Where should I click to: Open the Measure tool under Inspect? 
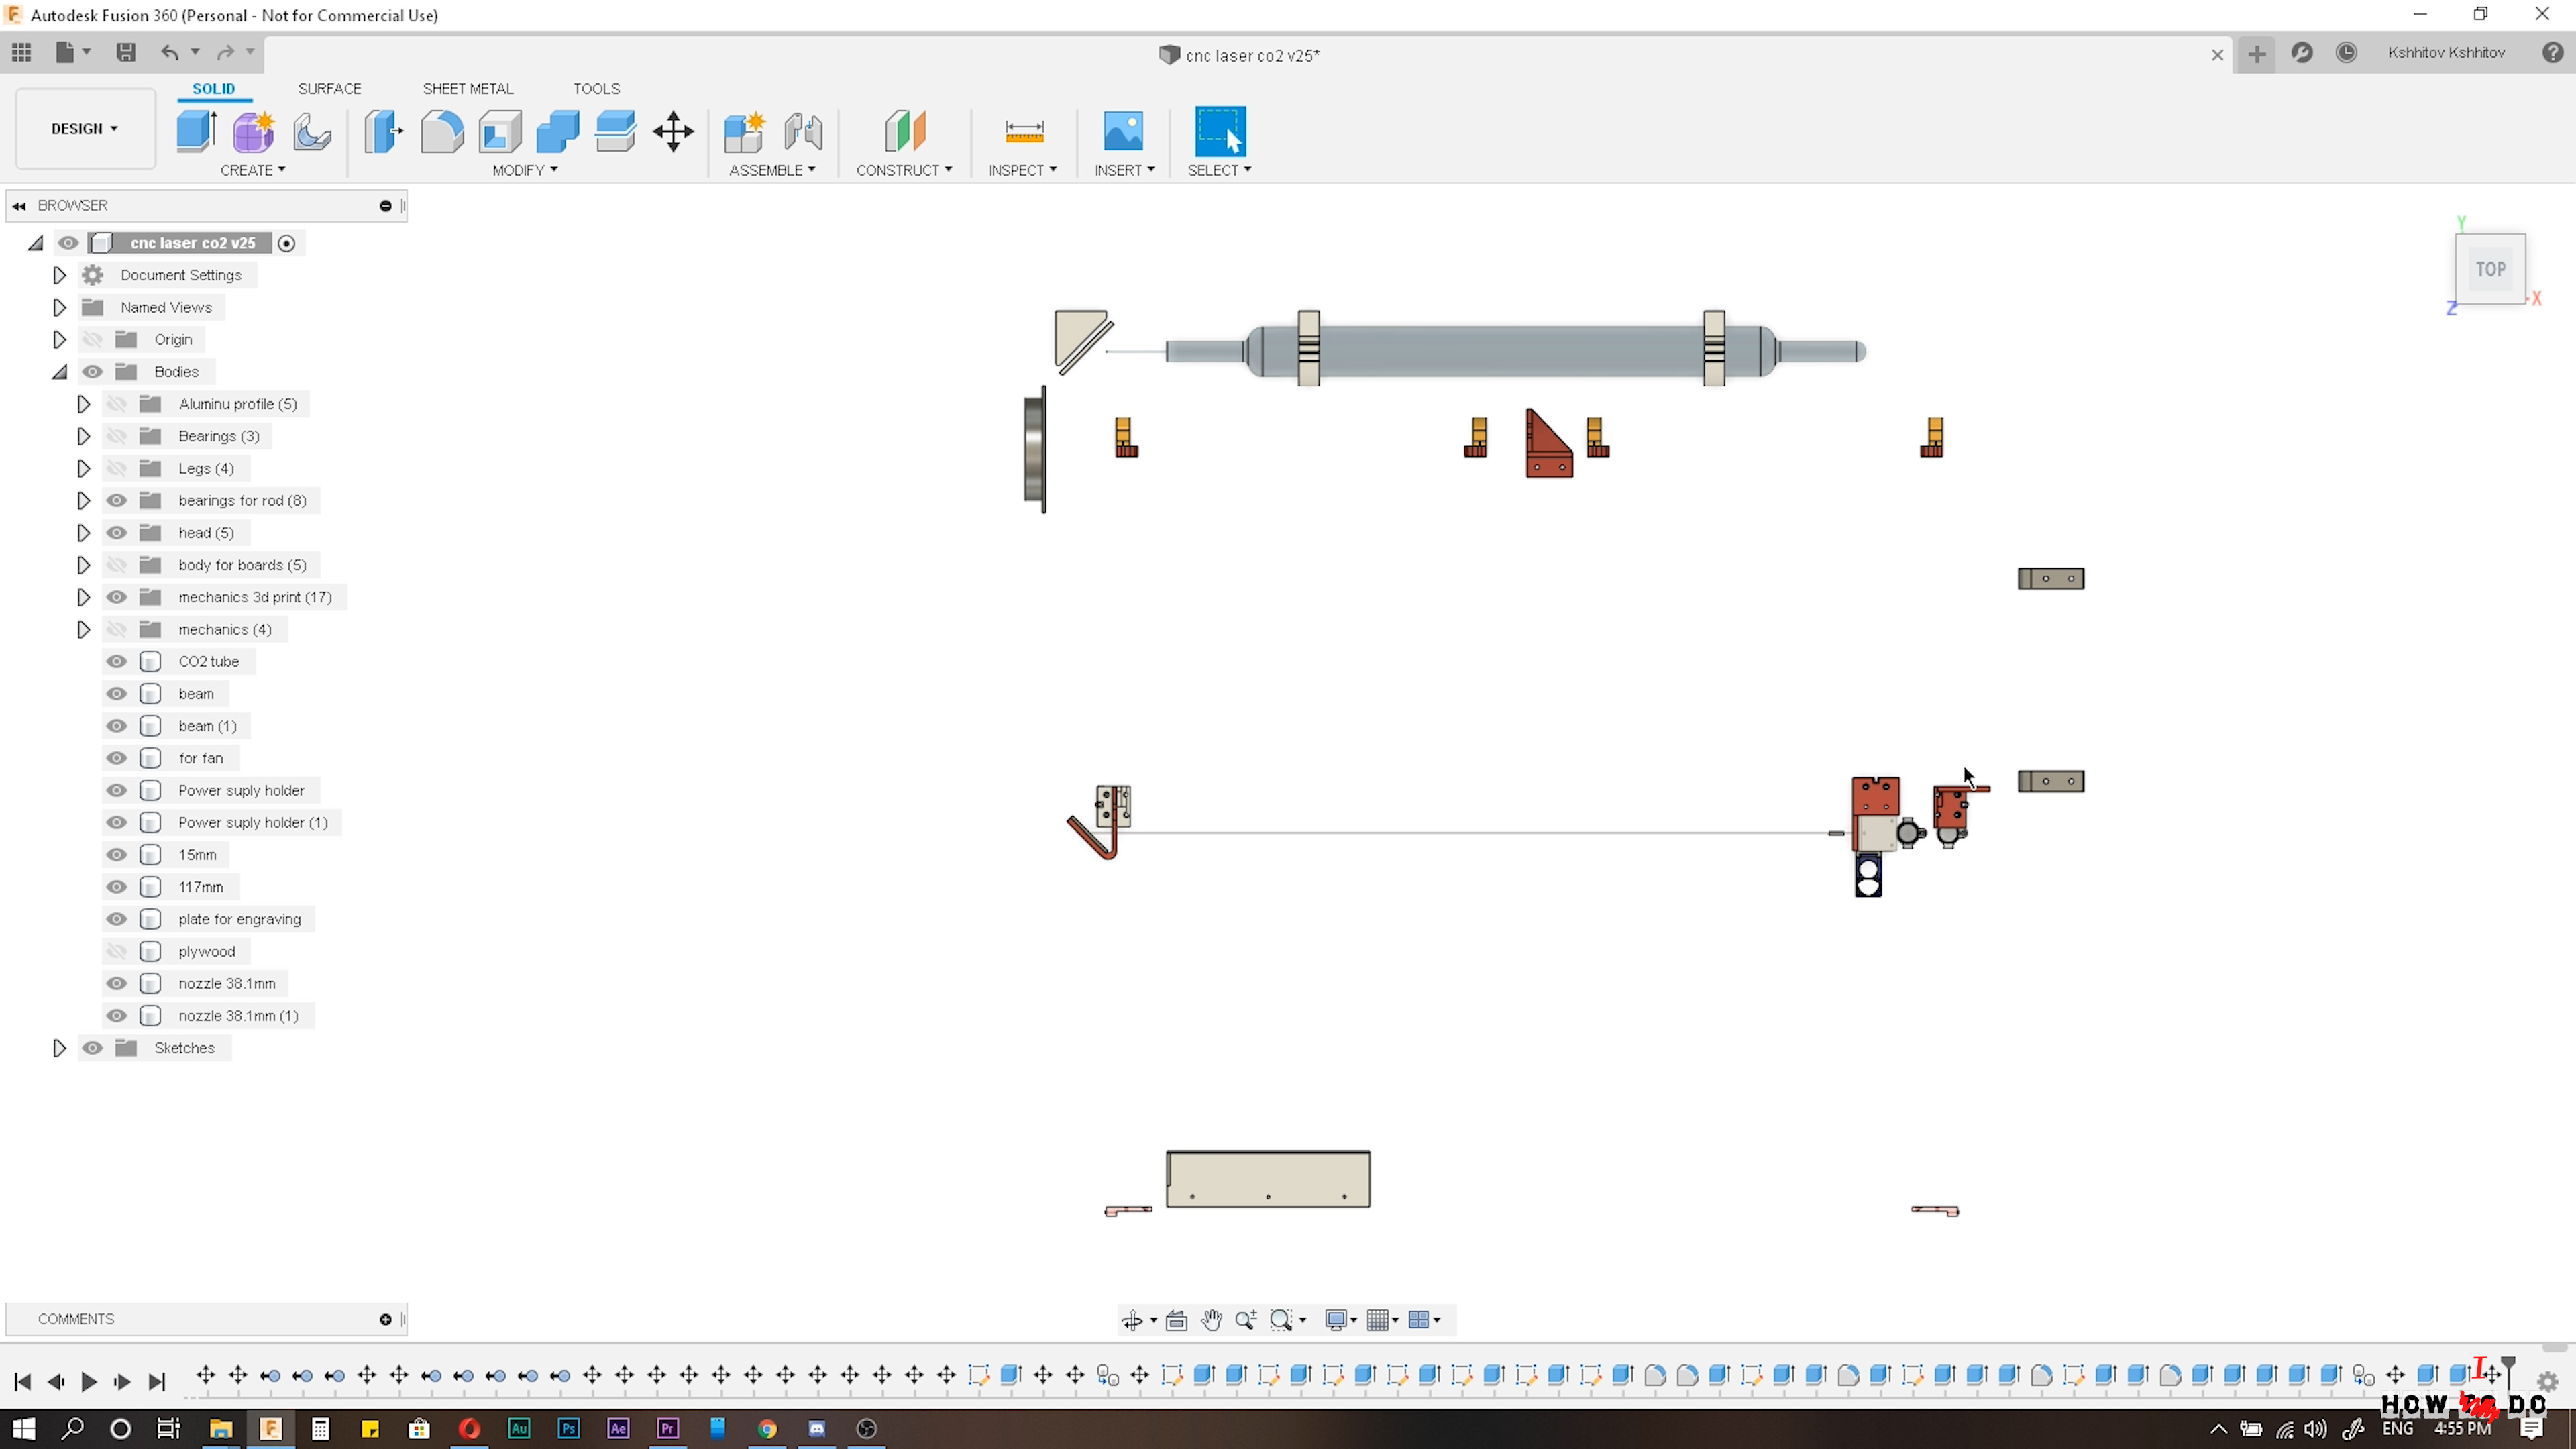point(1024,131)
